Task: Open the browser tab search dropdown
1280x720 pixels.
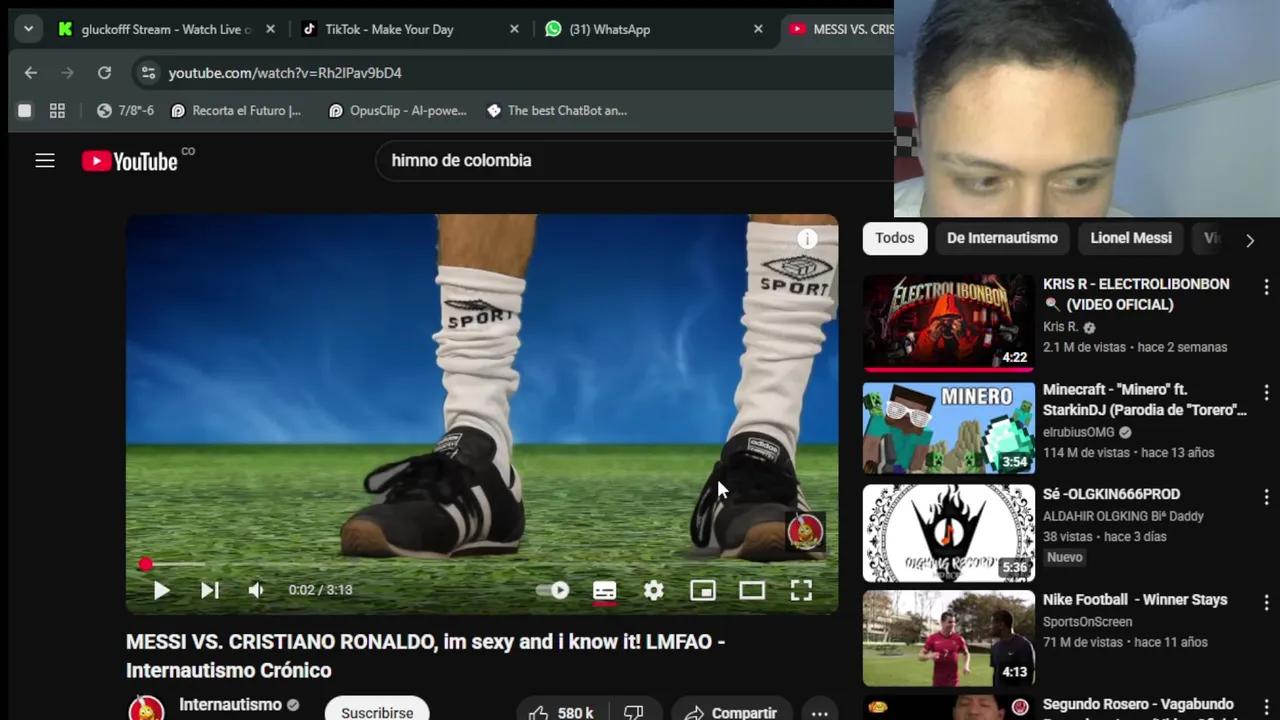Action: tap(28, 29)
